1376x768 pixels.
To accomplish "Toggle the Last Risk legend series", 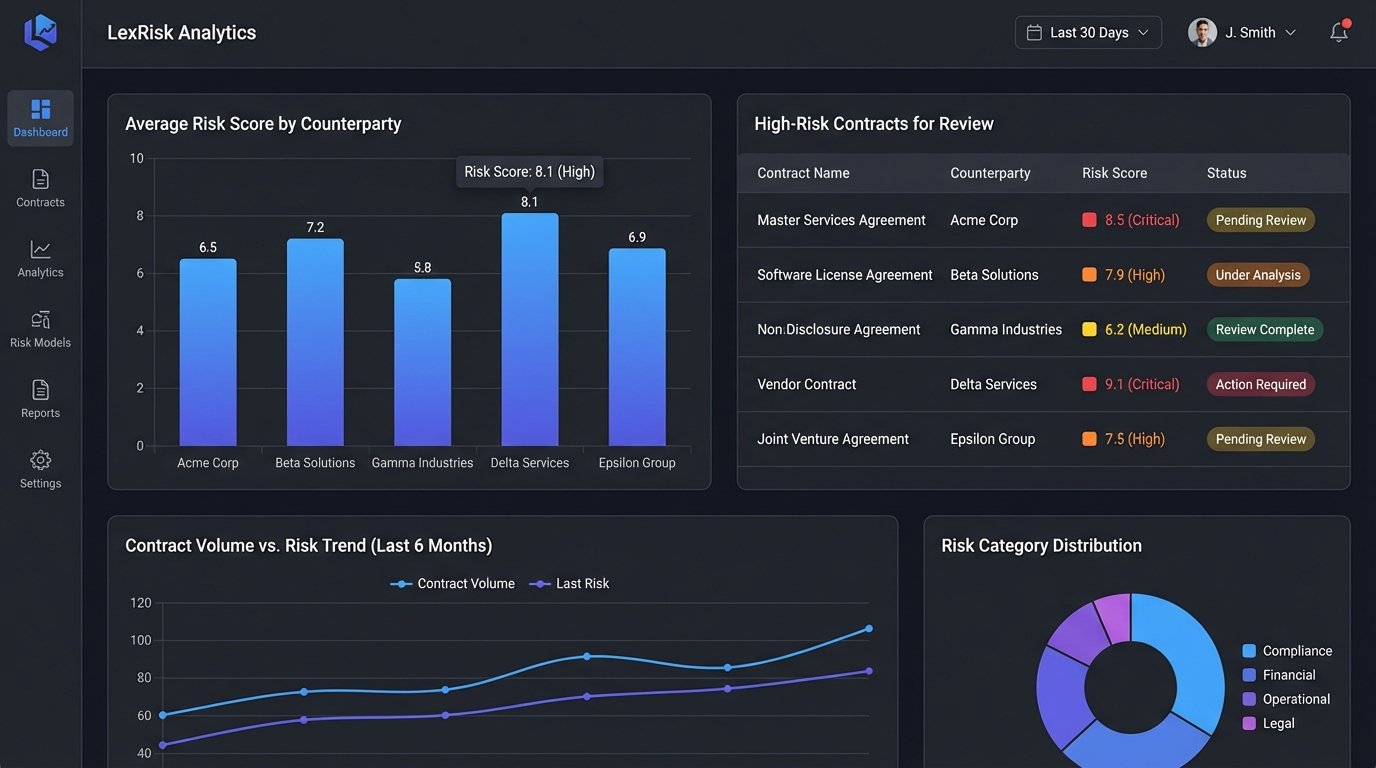I will 570,584.
